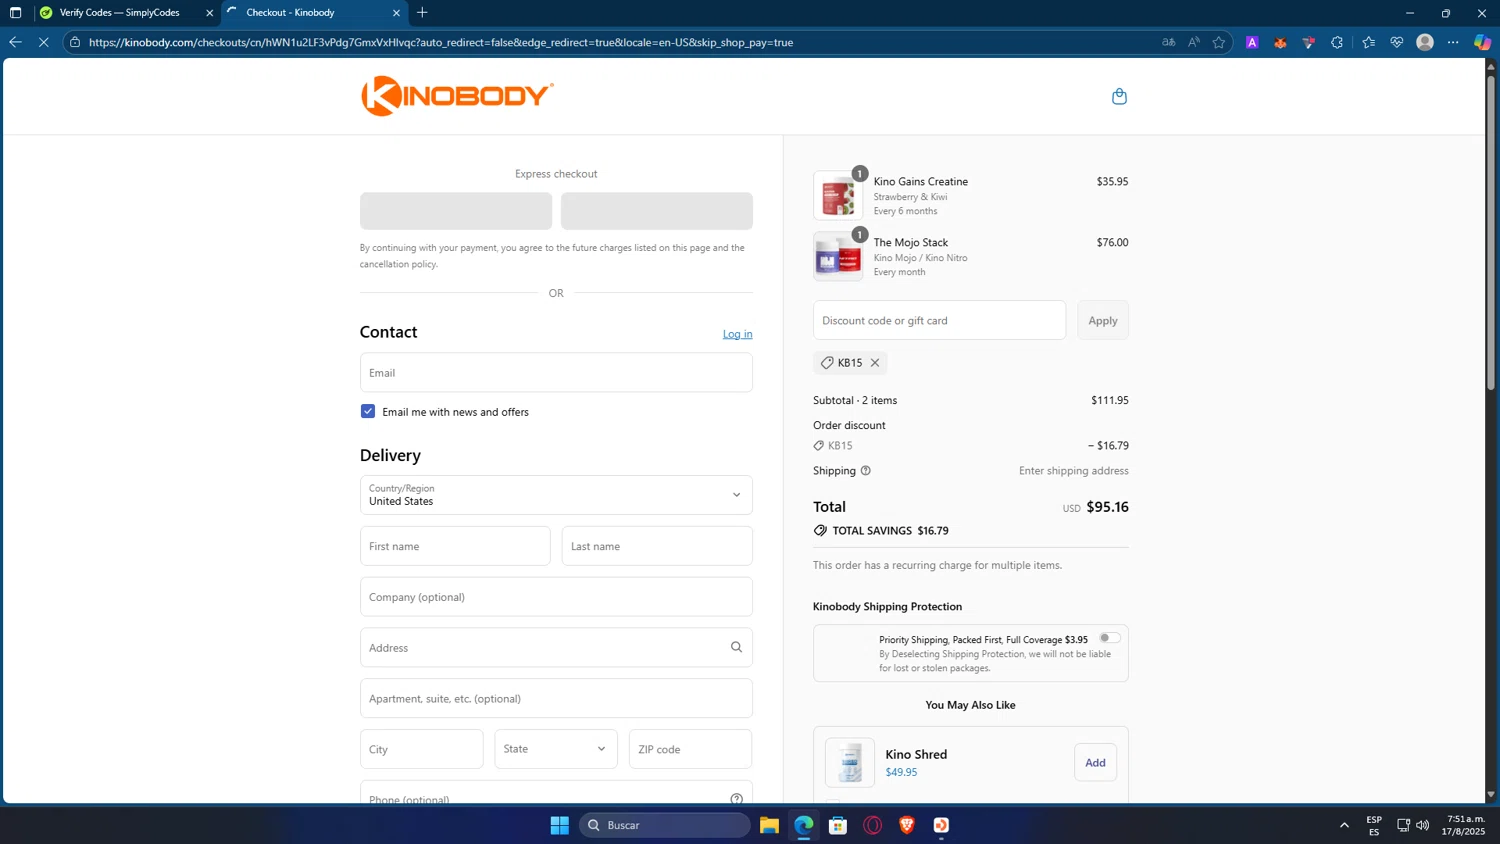Add Kino Shred to the order
This screenshot has width=1500, height=844.
click(x=1095, y=762)
